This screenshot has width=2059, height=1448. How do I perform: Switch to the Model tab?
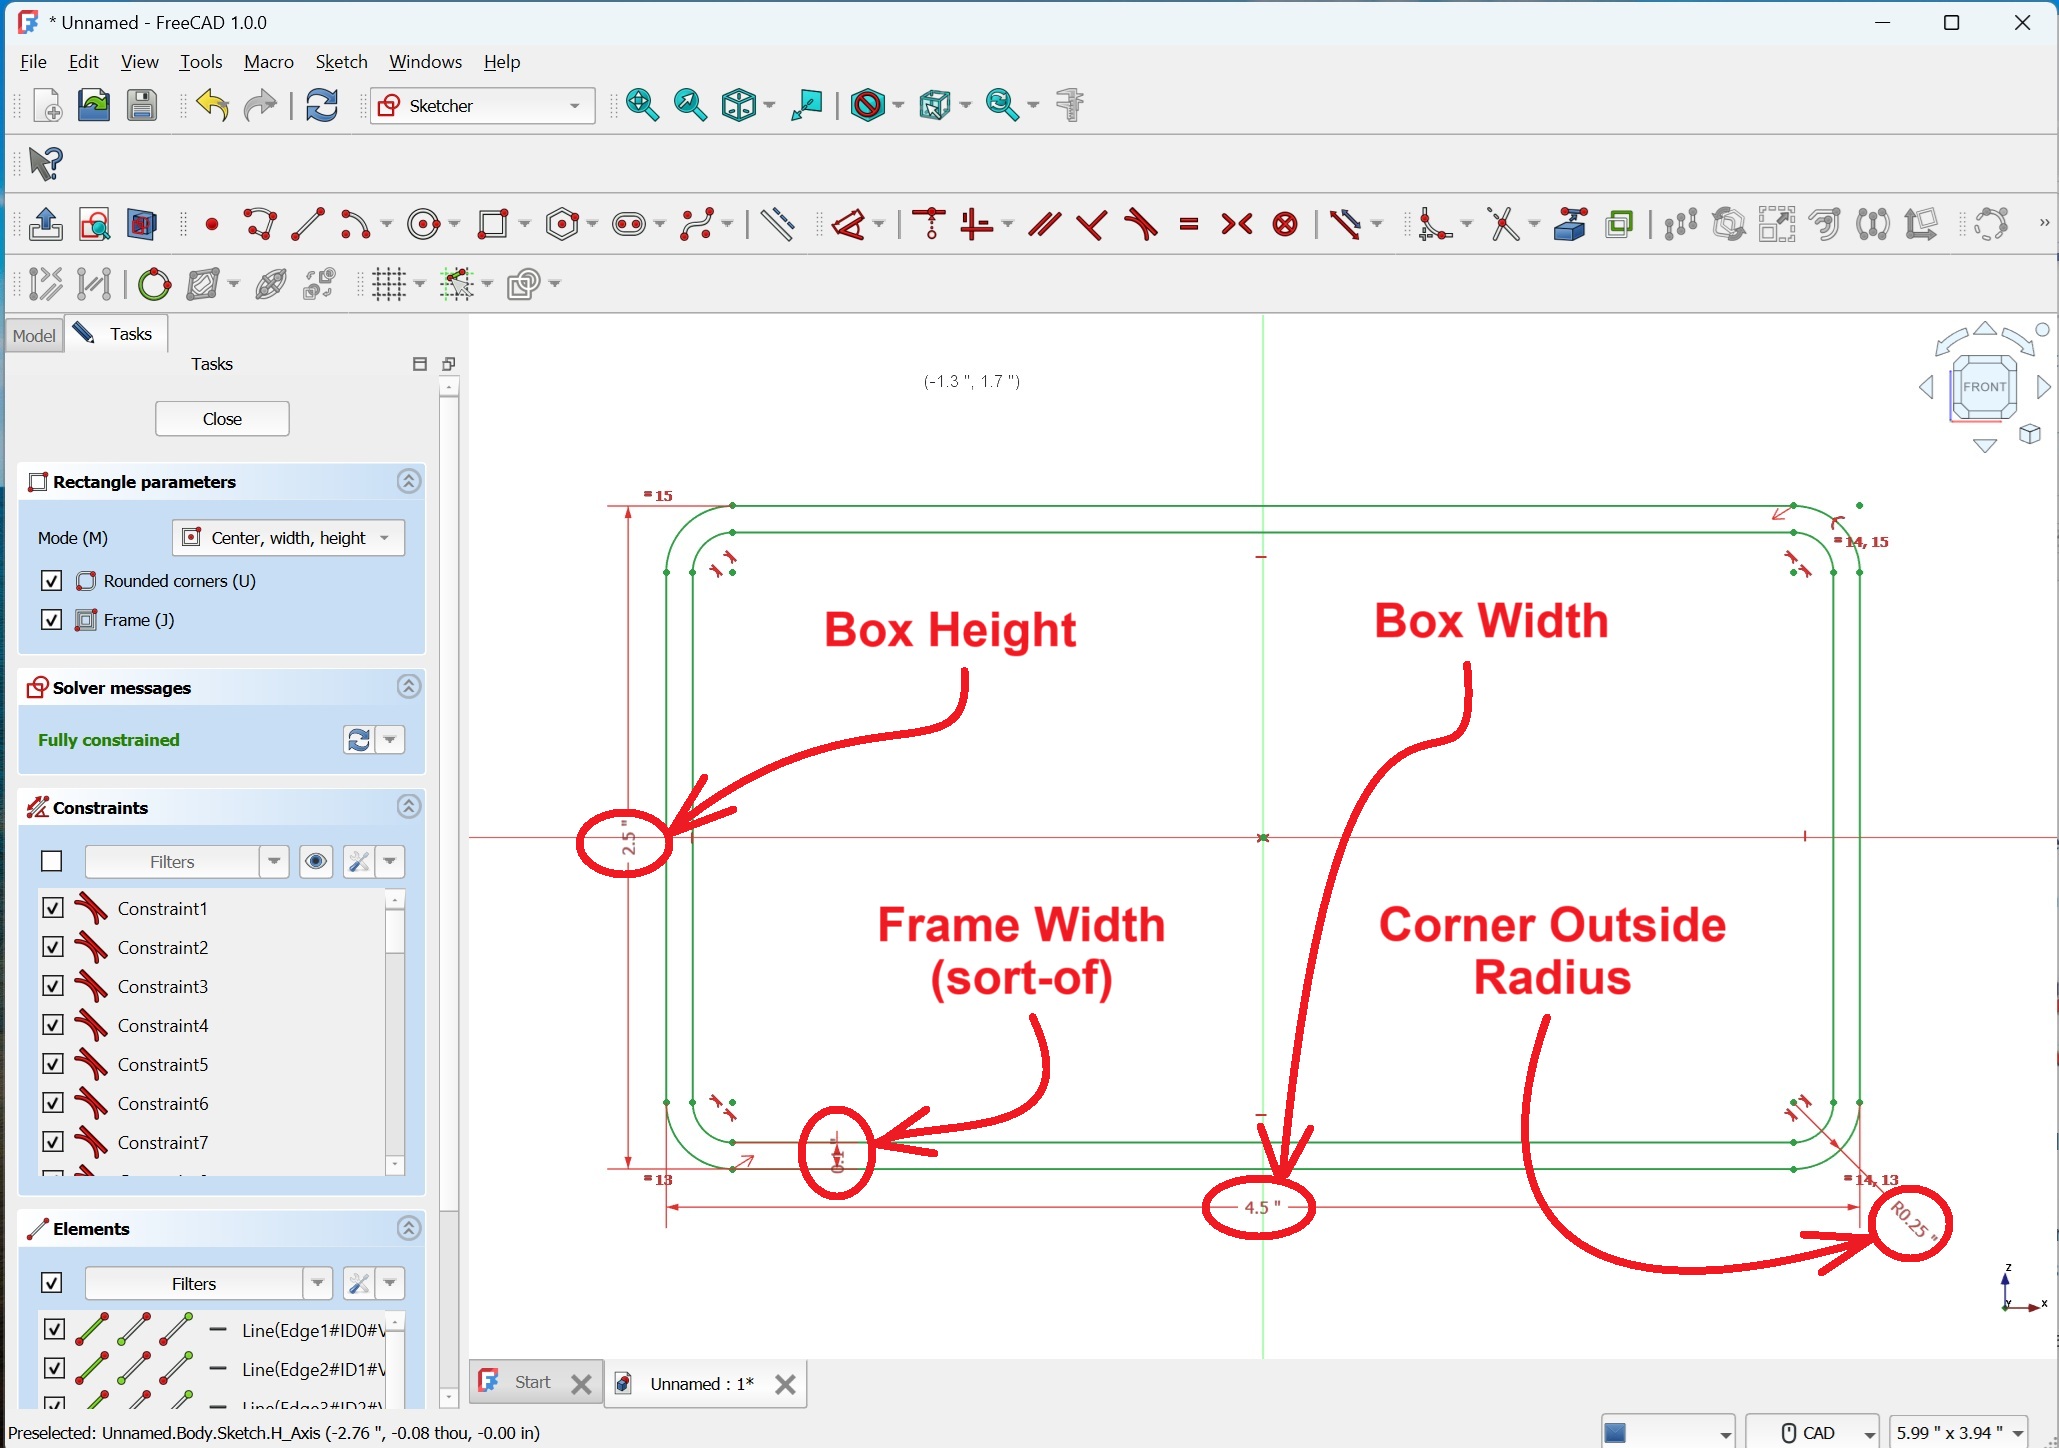pyautogui.click(x=34, y=335)
